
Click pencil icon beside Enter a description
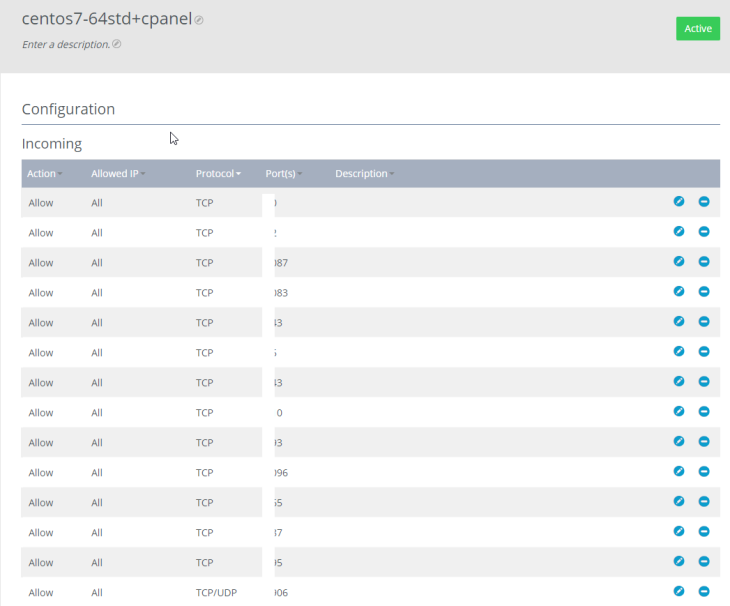pos(117,44)
